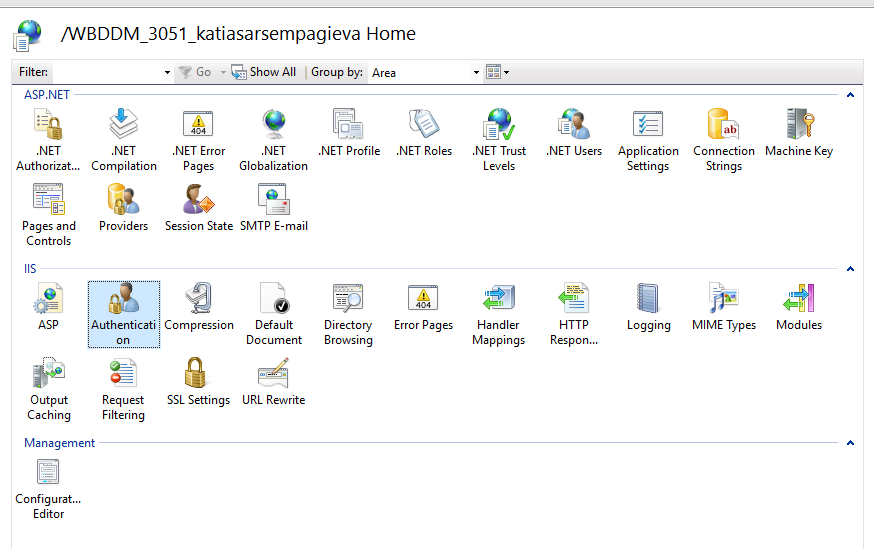Collapse the ASP.NET group section
The height and width of the screenshot is (549, 874).
point(850,95)
